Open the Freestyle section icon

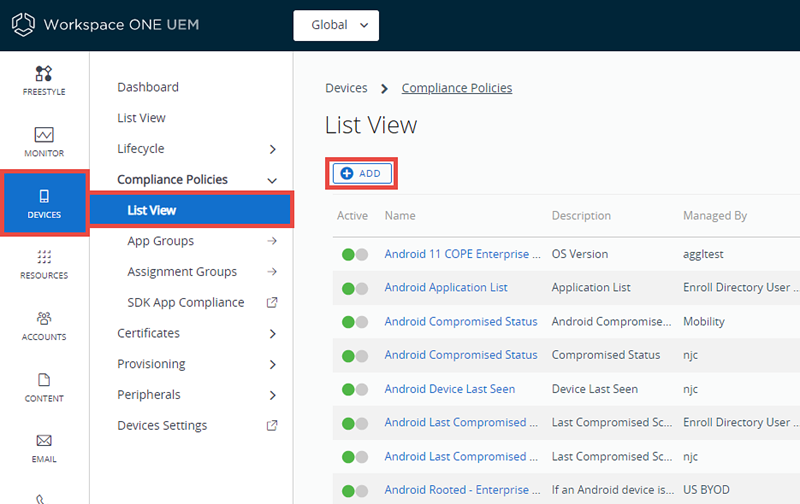coord(44,73)
